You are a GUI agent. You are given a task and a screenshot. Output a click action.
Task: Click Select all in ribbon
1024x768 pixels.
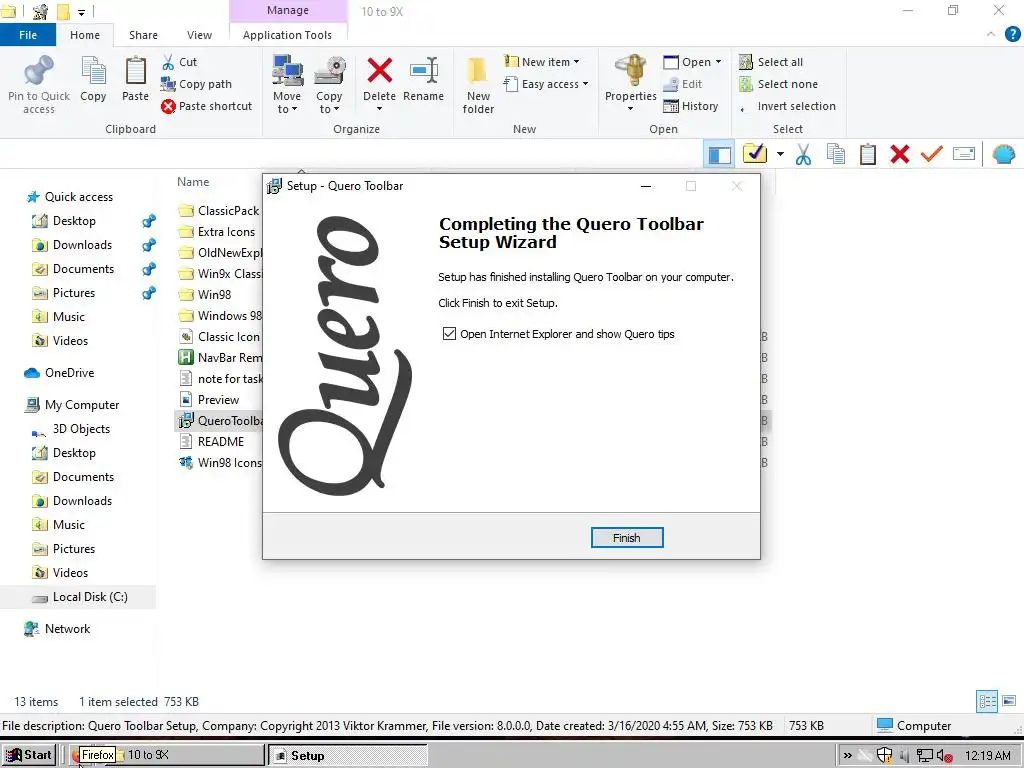point(771,62)
